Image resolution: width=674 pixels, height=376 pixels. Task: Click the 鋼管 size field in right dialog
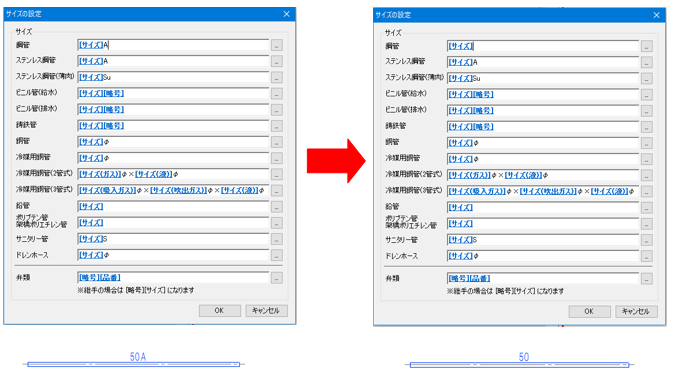543,46
